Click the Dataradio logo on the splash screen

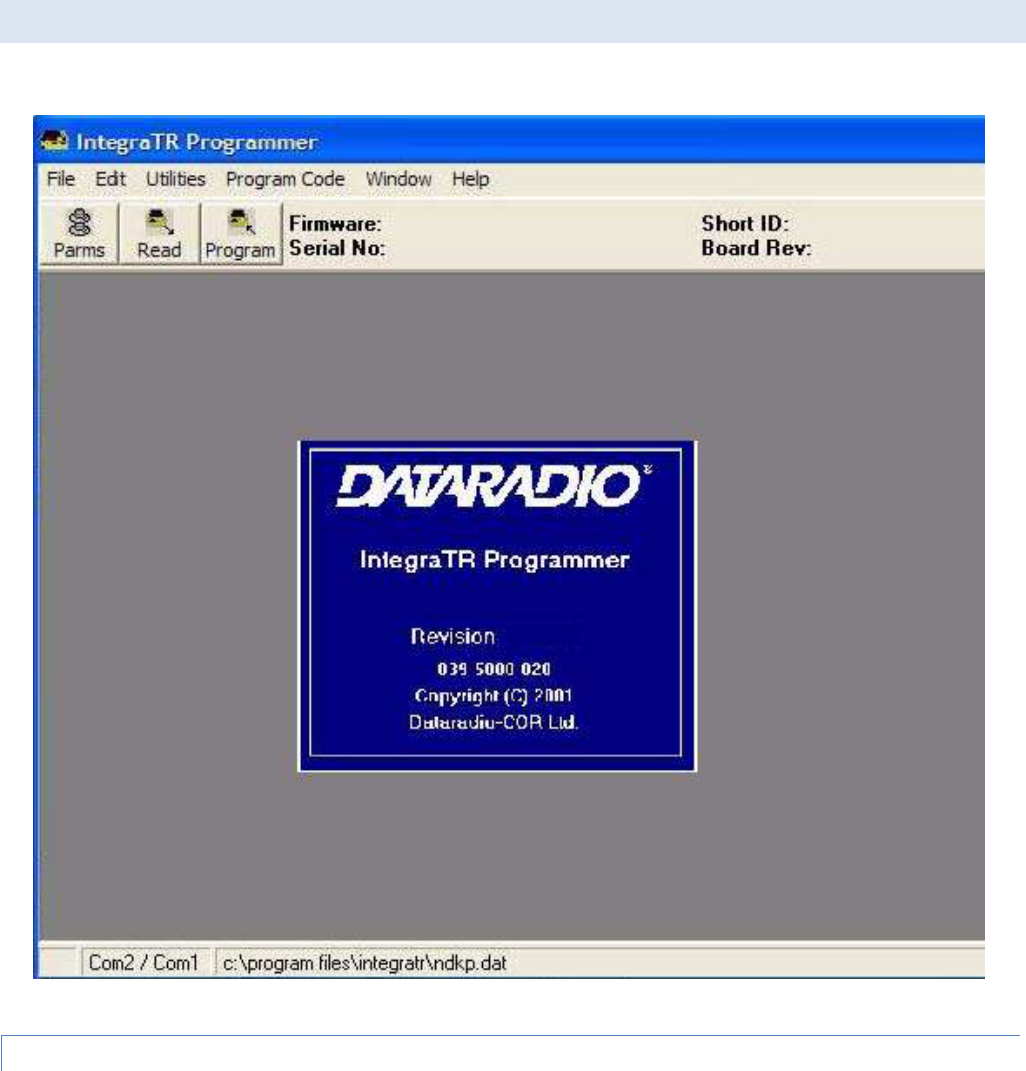pos(493,486)
